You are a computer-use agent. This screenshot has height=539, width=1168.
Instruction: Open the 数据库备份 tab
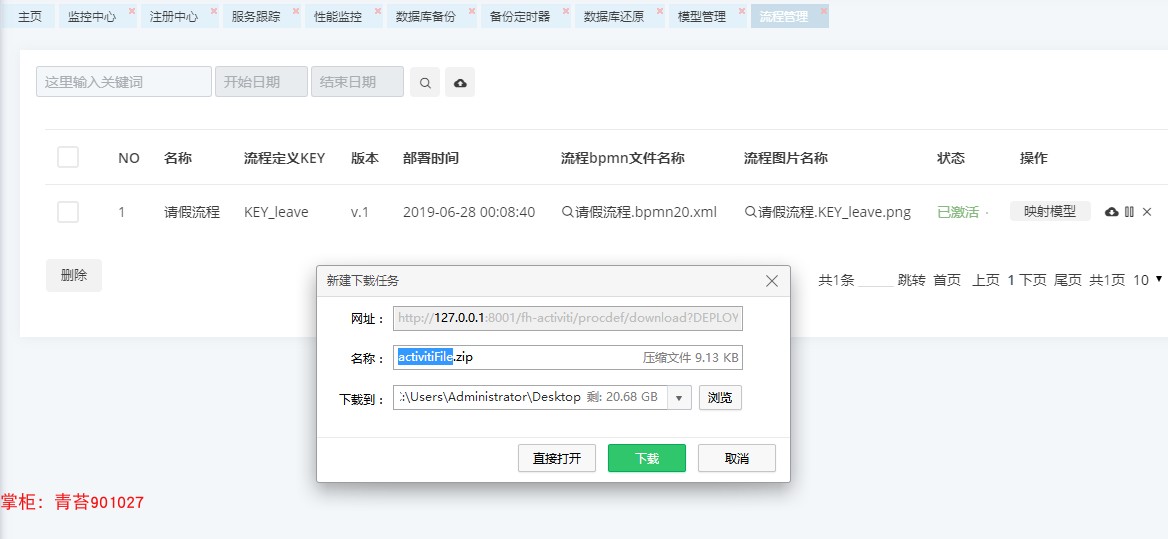(425, 16)
